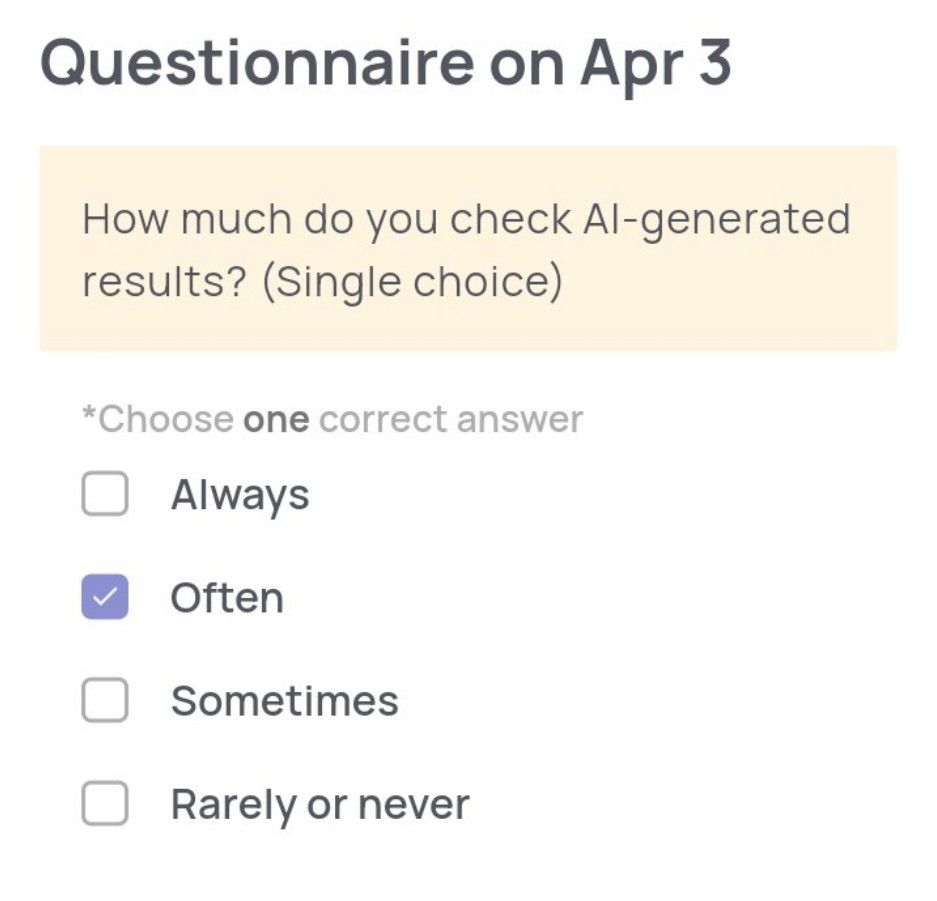This screenshot has height=901, width=937.
Task: Click the checkmark inside the Often checkbox
Action: click(x=104, y=596)
